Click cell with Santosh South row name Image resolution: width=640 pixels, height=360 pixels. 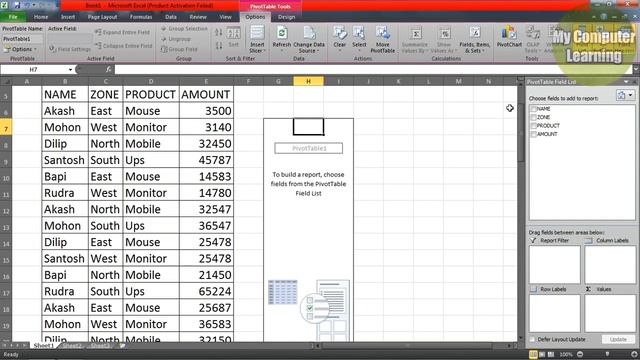(x=65, y=160)
